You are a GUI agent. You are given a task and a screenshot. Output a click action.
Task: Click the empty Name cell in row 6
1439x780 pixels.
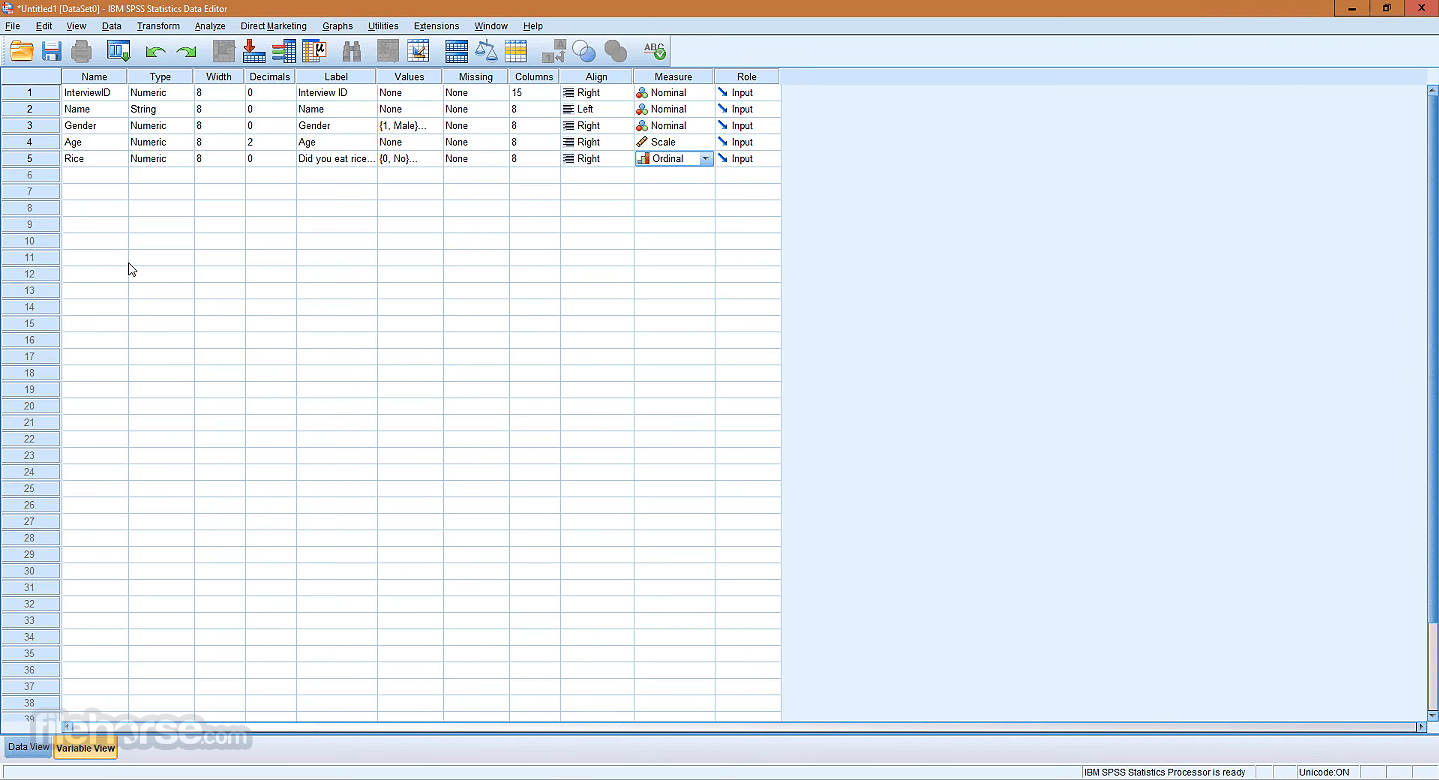pos(94,175)
